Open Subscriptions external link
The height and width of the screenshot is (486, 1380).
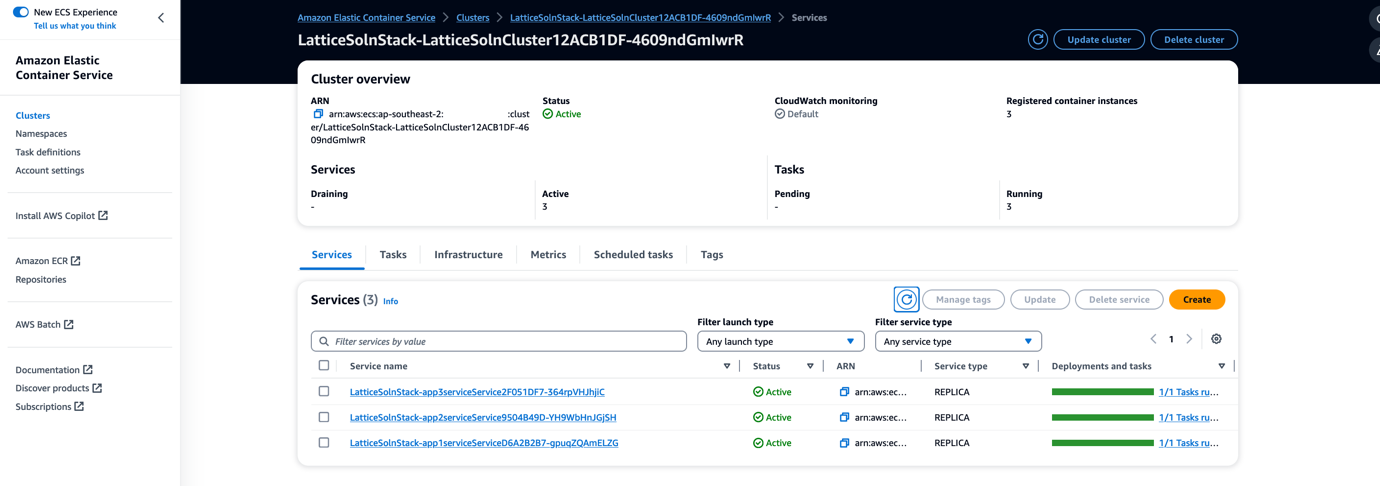click(x=49, y=406)
